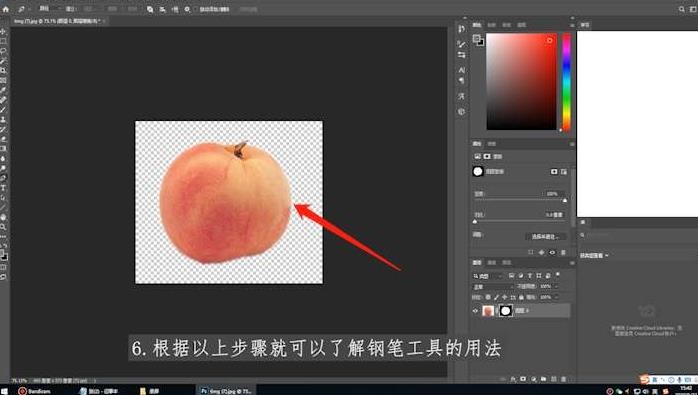The image size is (698, 395).
Task: Toggle lock position icon
Action: [504, 297]
